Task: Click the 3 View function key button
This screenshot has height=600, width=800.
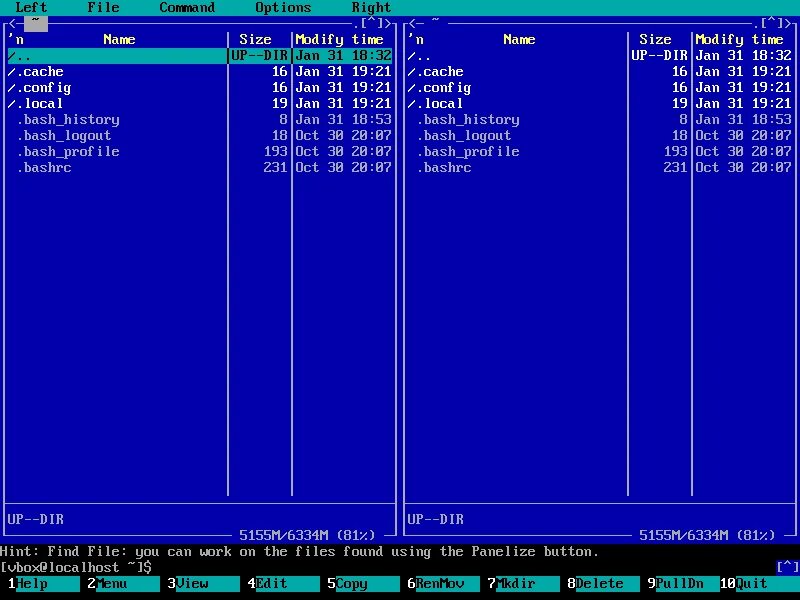Action: (x=204, y=583)
